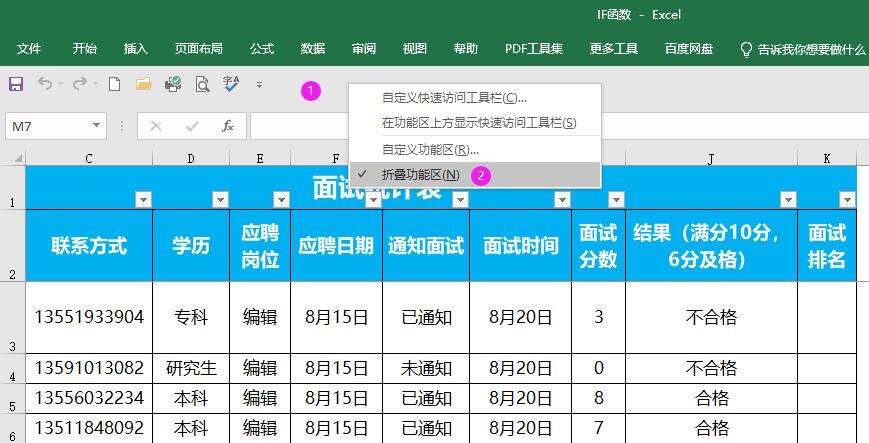Open the filter arrow above 结果 column
Image resolution: width=869 pixels, height=443 pixels.
pos(788,200)
